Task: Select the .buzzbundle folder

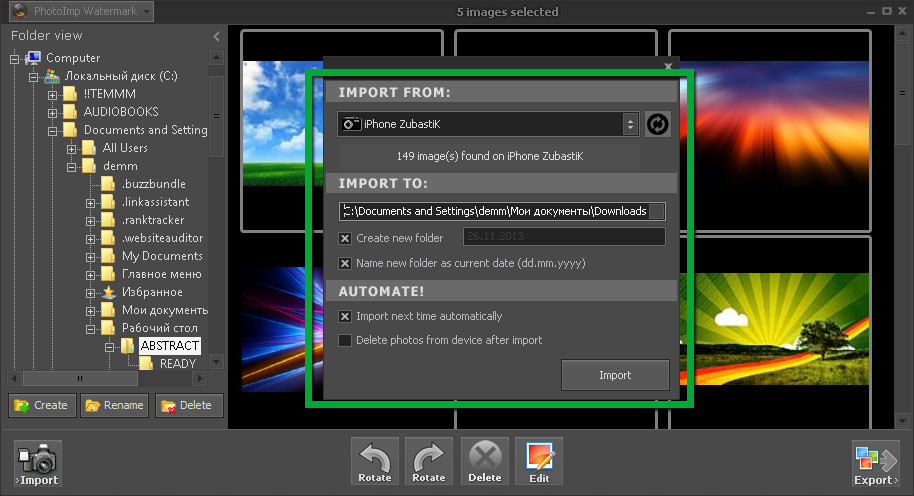Action: 154,184
